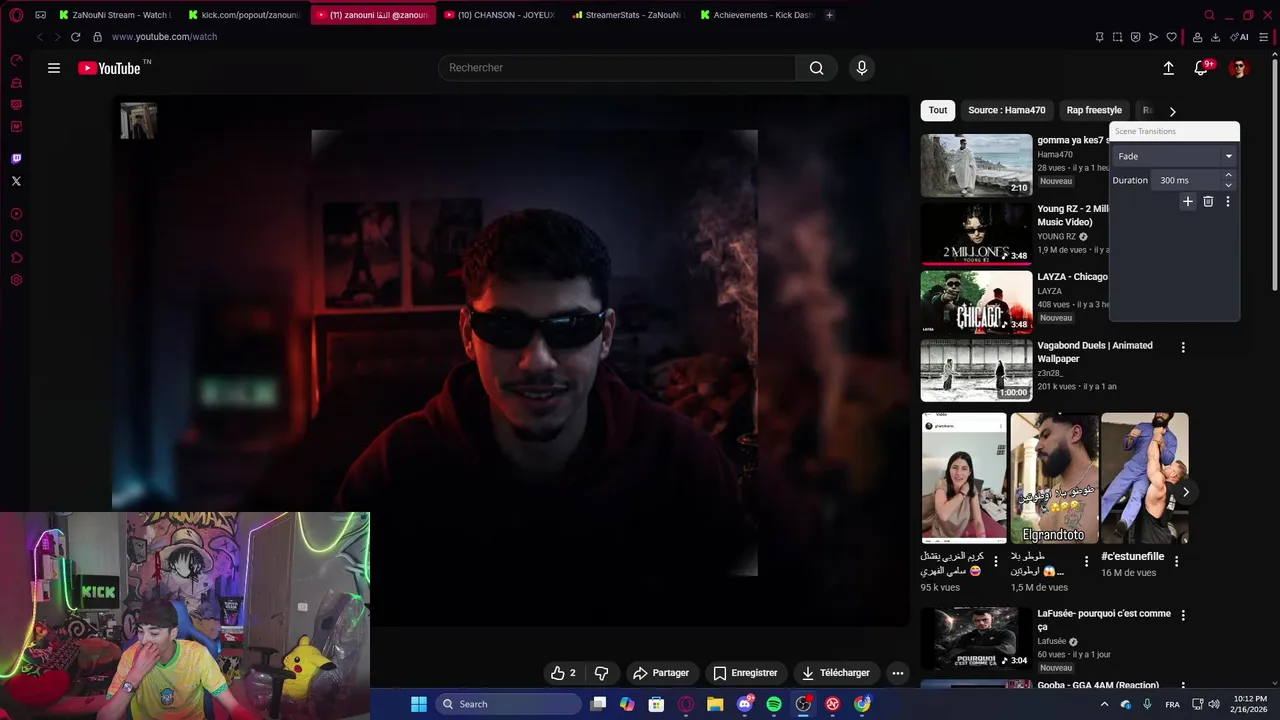This screenshot has width=1280, height=720.
Task: Switch to kick.com/popout tab
Action: (x=244, y=15)
